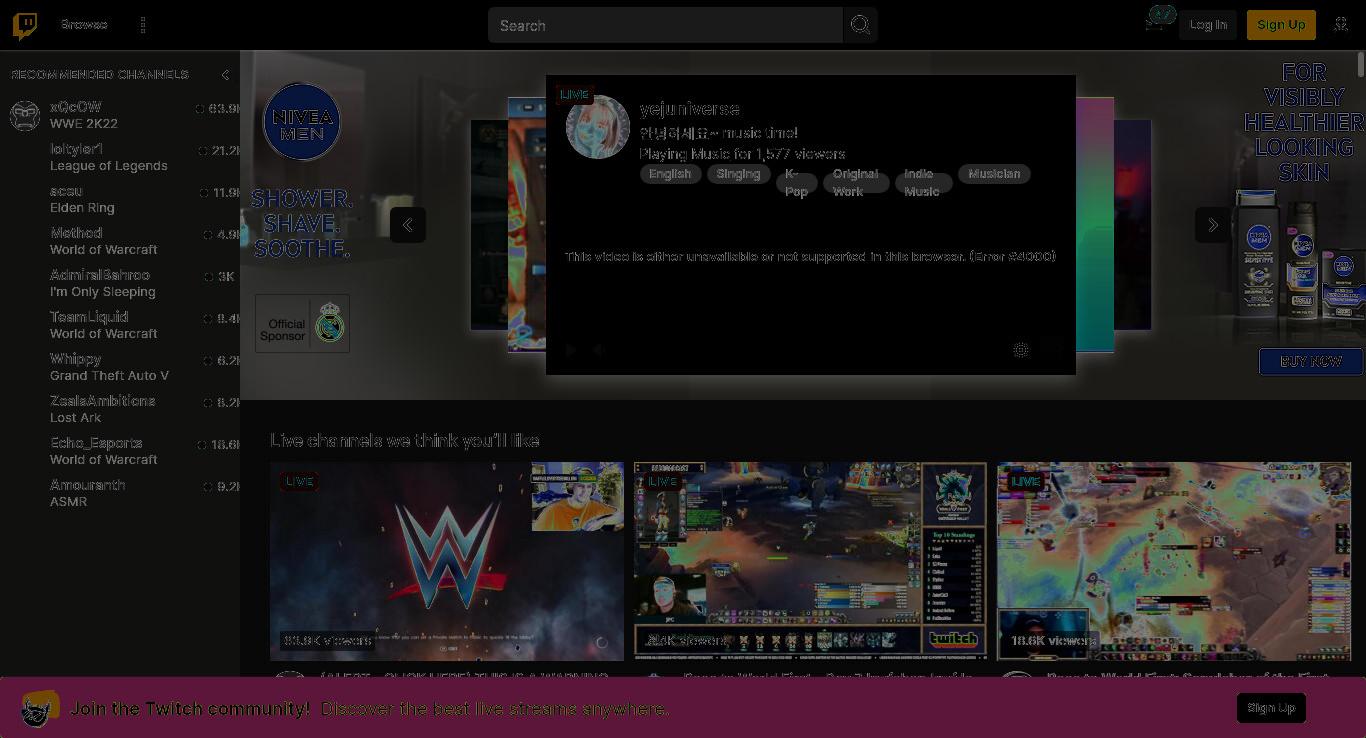
Task: Open the channel streaming Elden Ring
Action: click(x=120, y=199)
